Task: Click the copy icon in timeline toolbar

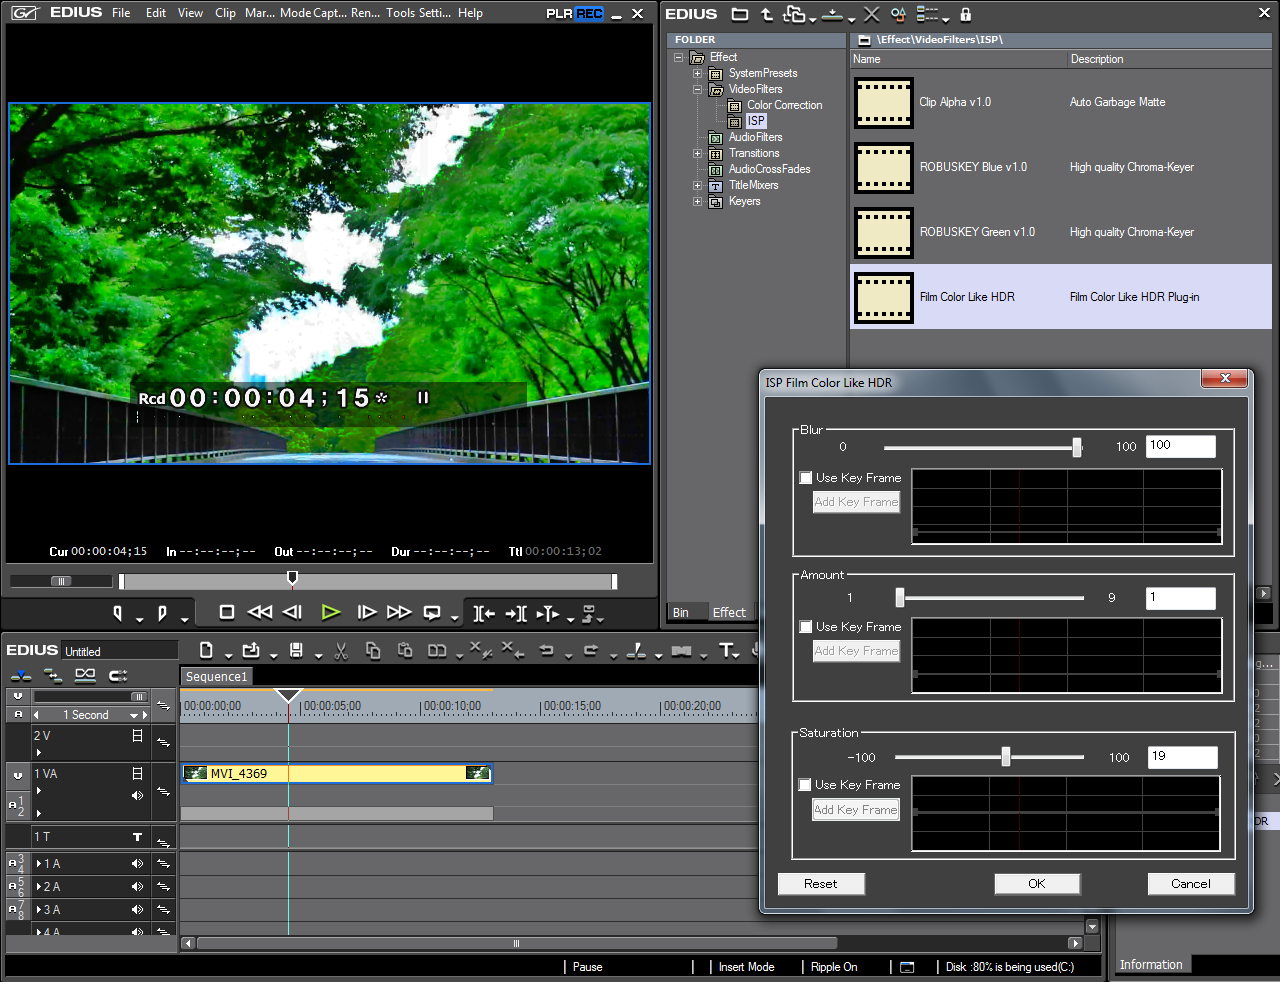Action: 373,651
